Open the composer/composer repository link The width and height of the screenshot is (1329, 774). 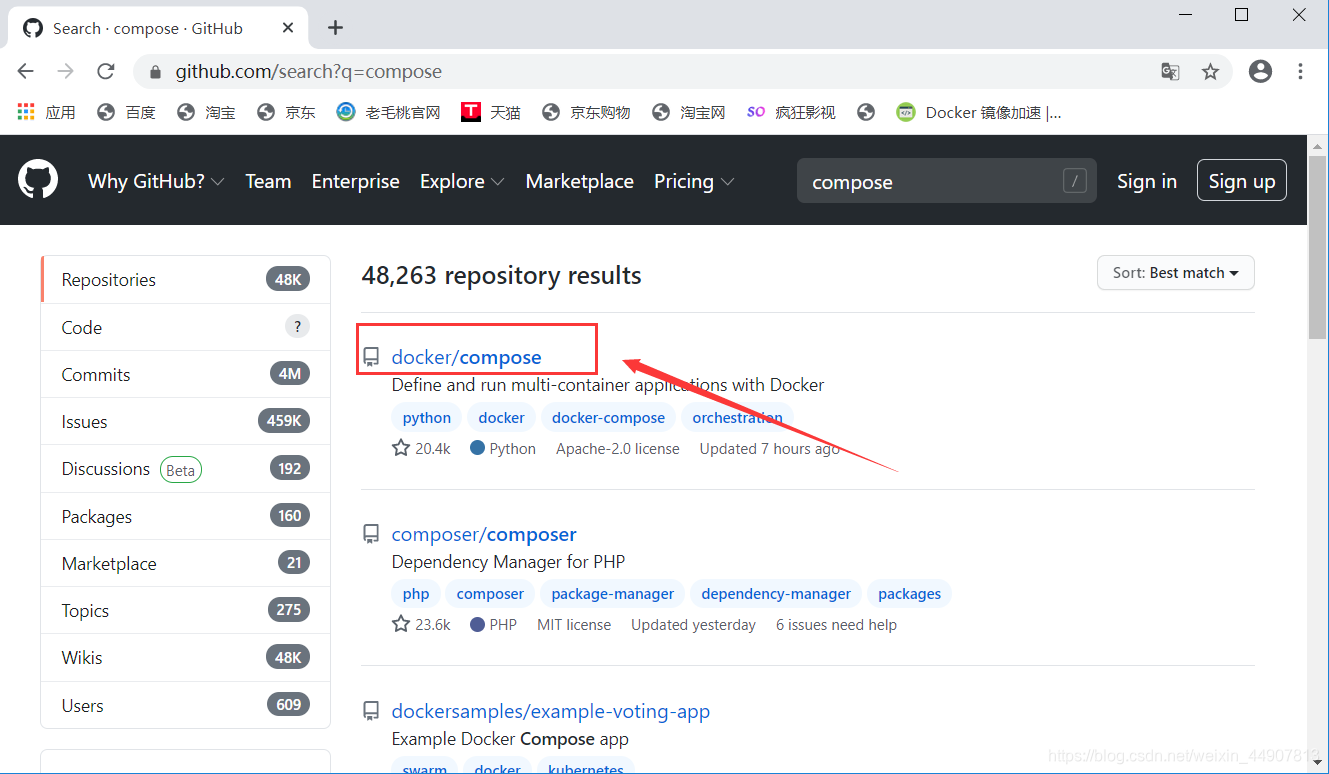484,534
